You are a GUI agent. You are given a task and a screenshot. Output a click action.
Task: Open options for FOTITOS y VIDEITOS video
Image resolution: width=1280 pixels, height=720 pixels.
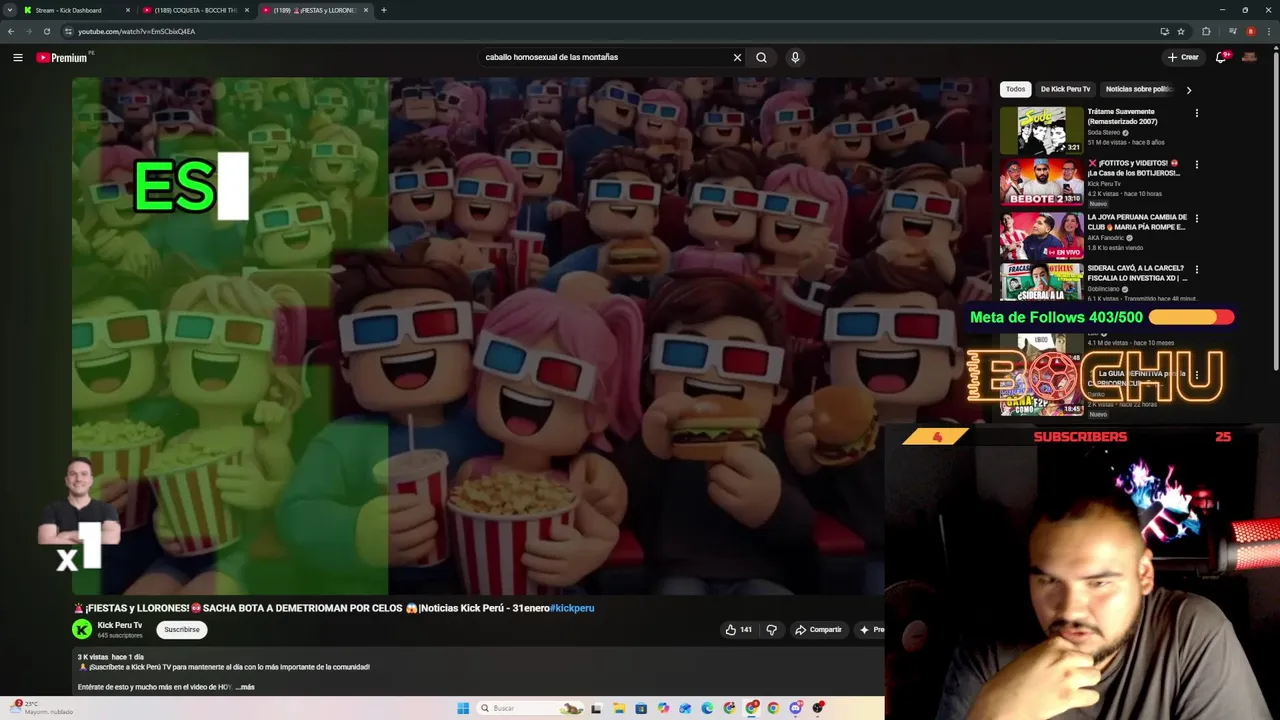[x=1196, y=164]
